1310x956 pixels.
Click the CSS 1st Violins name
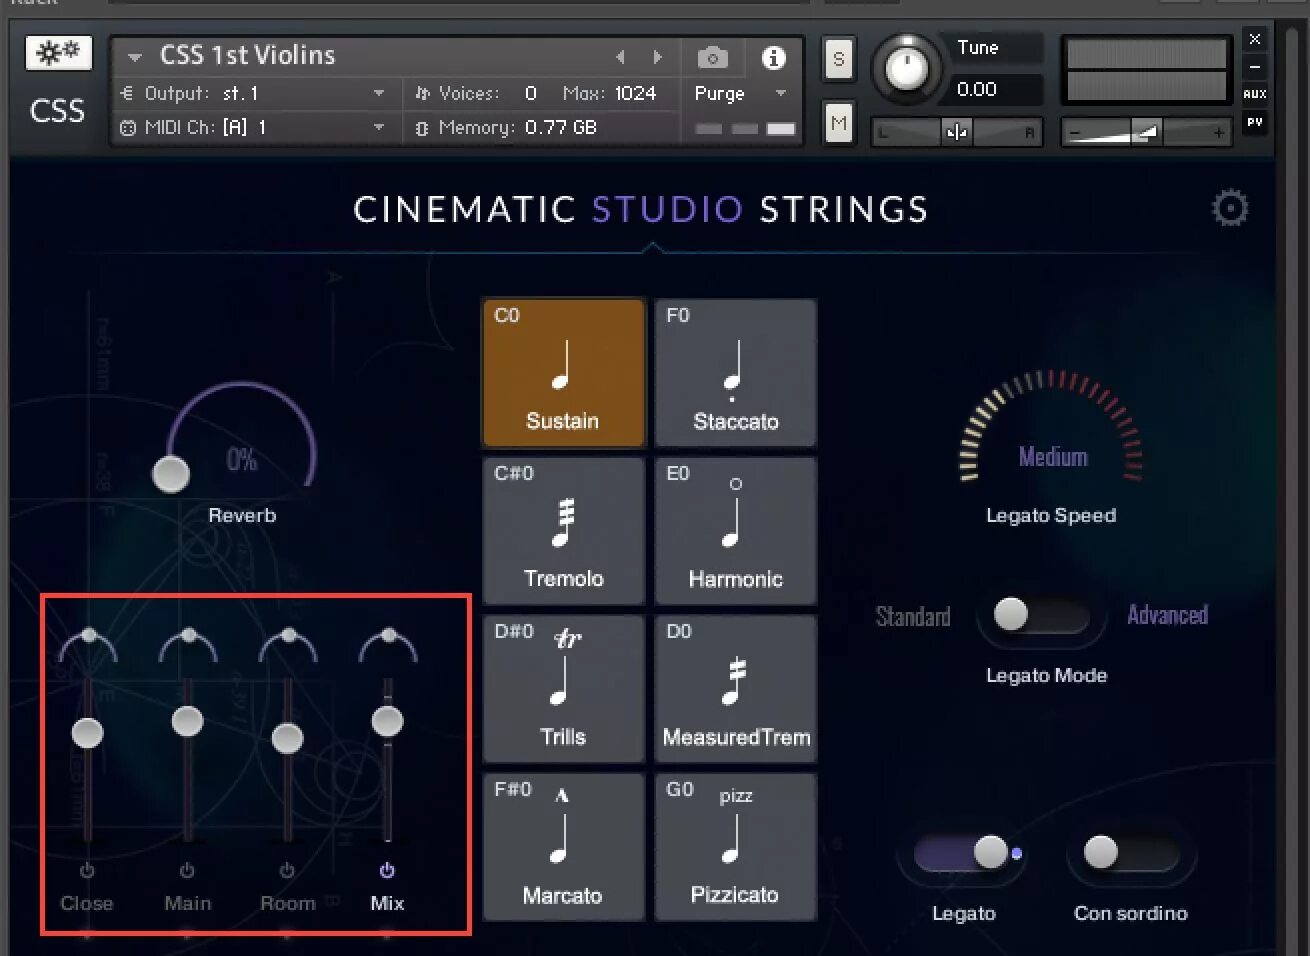coord(247,55)
